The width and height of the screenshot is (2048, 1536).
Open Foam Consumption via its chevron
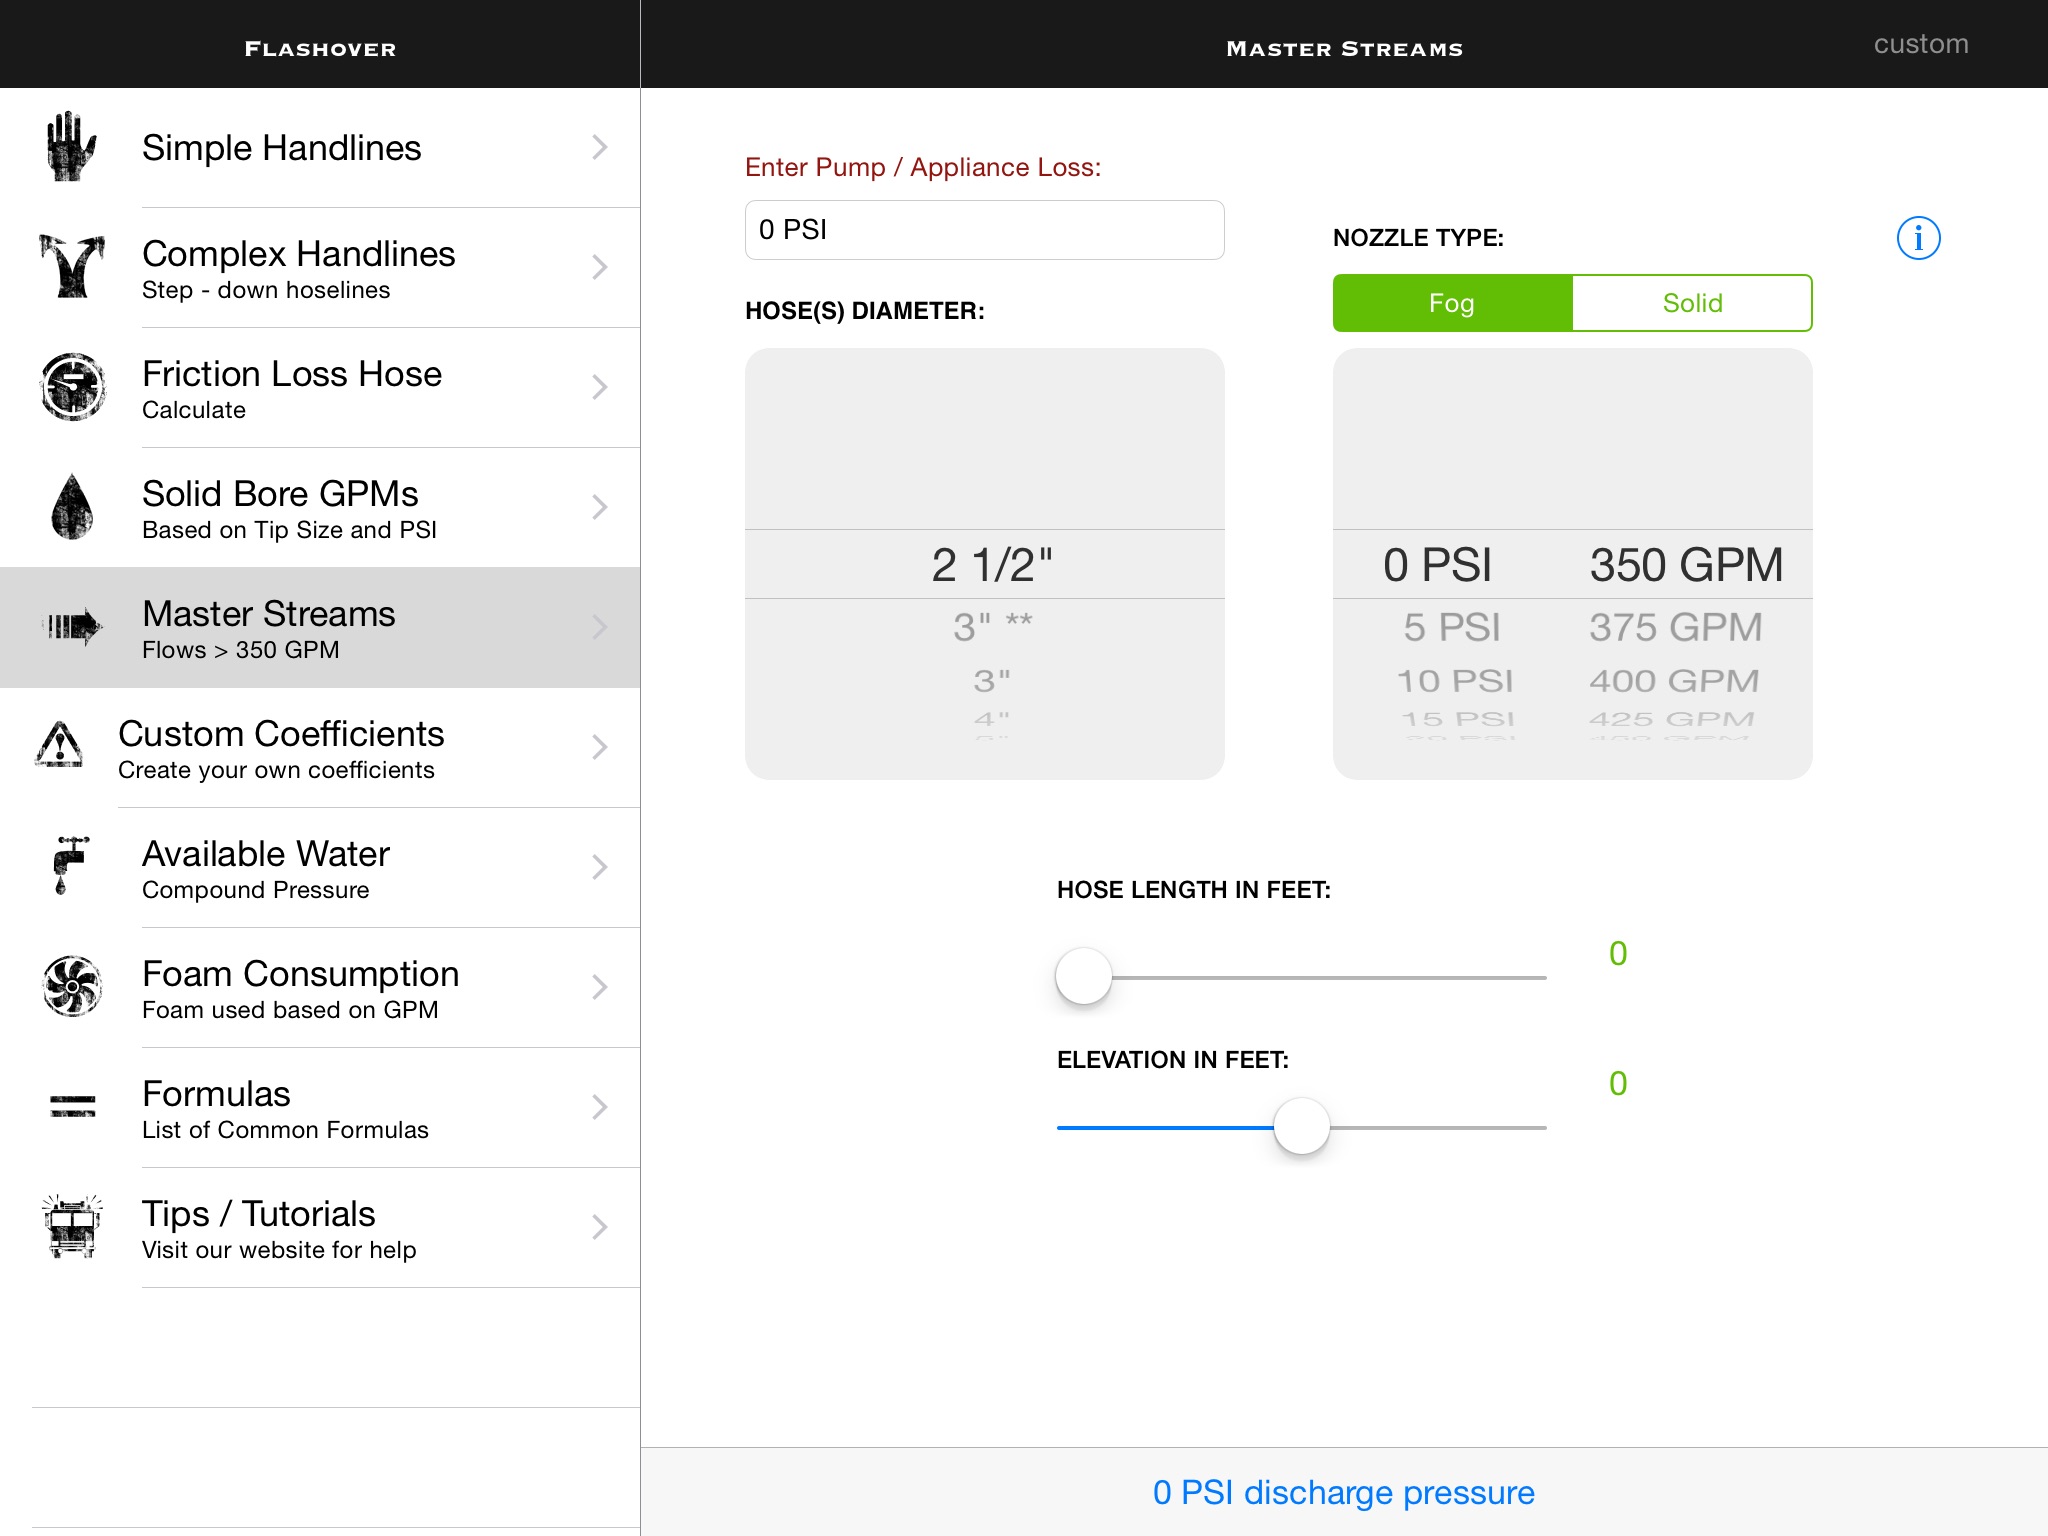(x=599, y=987)
